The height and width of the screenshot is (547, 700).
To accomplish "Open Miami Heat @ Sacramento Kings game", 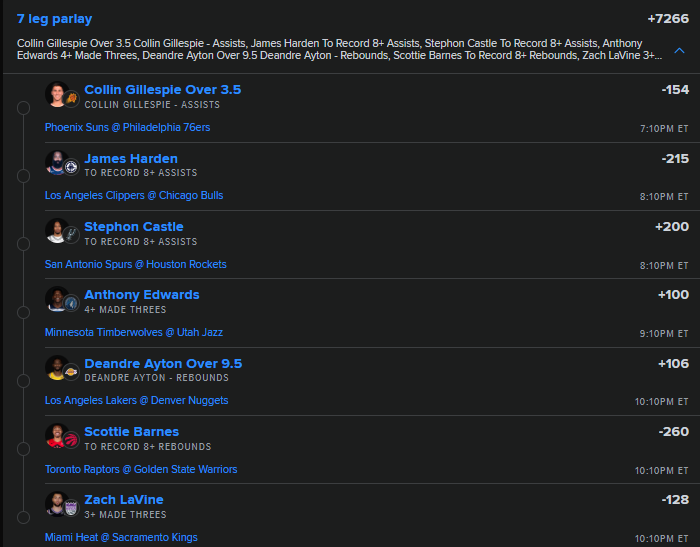I will pos(121,537).
